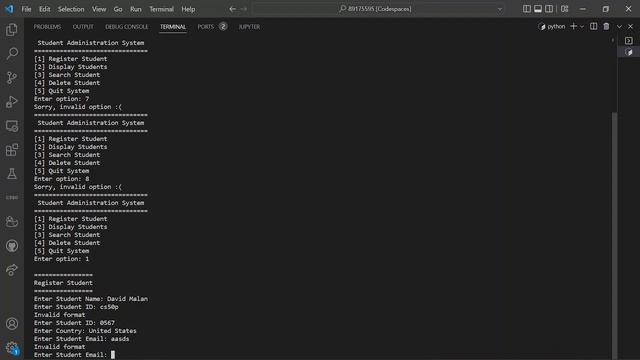Open Source Control view

pyautogui.click(x=12, y=78)
